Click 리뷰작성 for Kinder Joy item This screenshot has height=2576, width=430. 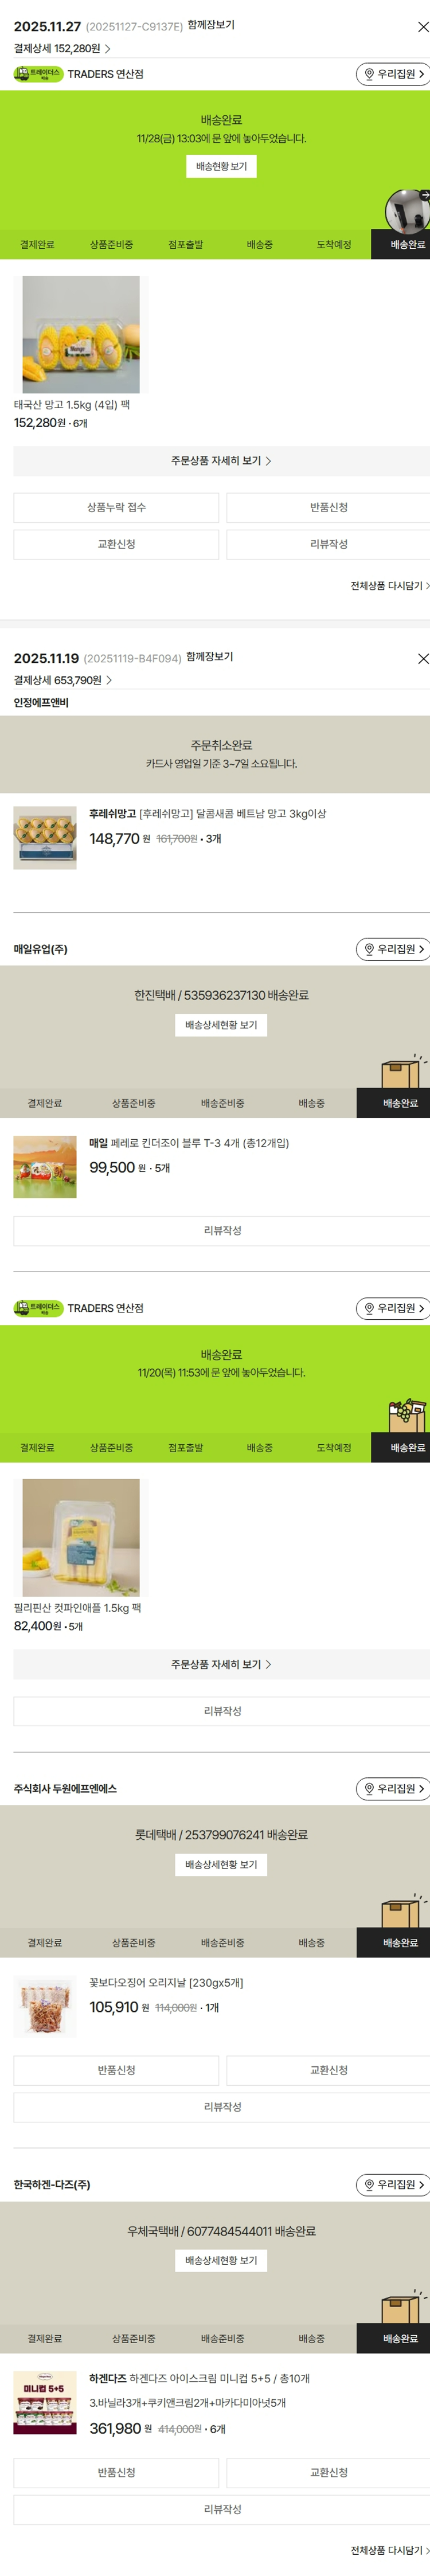tap(221, 1230)
